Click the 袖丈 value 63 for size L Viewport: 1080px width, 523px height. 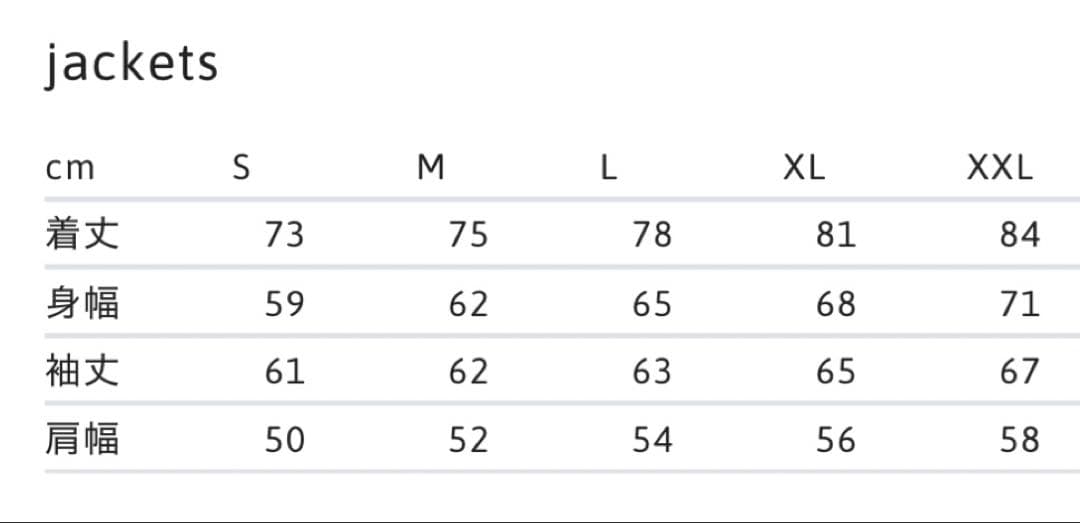pyautogui.click(x=652, y=372)
